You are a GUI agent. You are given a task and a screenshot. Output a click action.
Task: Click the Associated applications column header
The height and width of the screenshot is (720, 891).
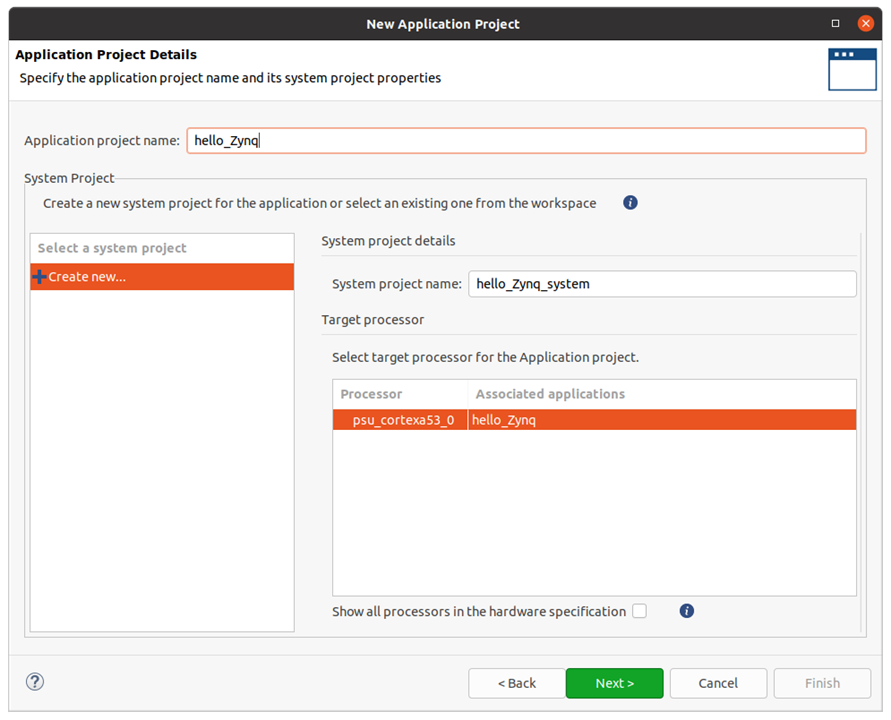(x=550, y=394)
